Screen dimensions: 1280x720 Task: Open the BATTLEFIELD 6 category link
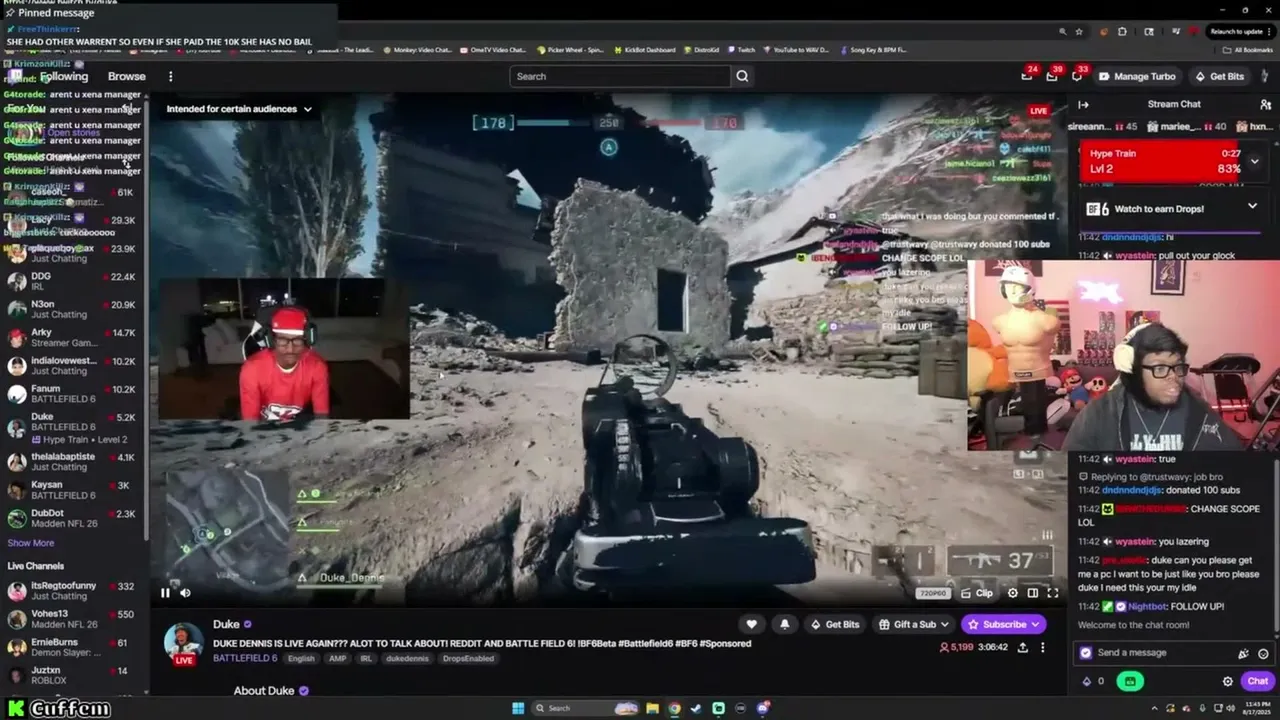point(245,658)
